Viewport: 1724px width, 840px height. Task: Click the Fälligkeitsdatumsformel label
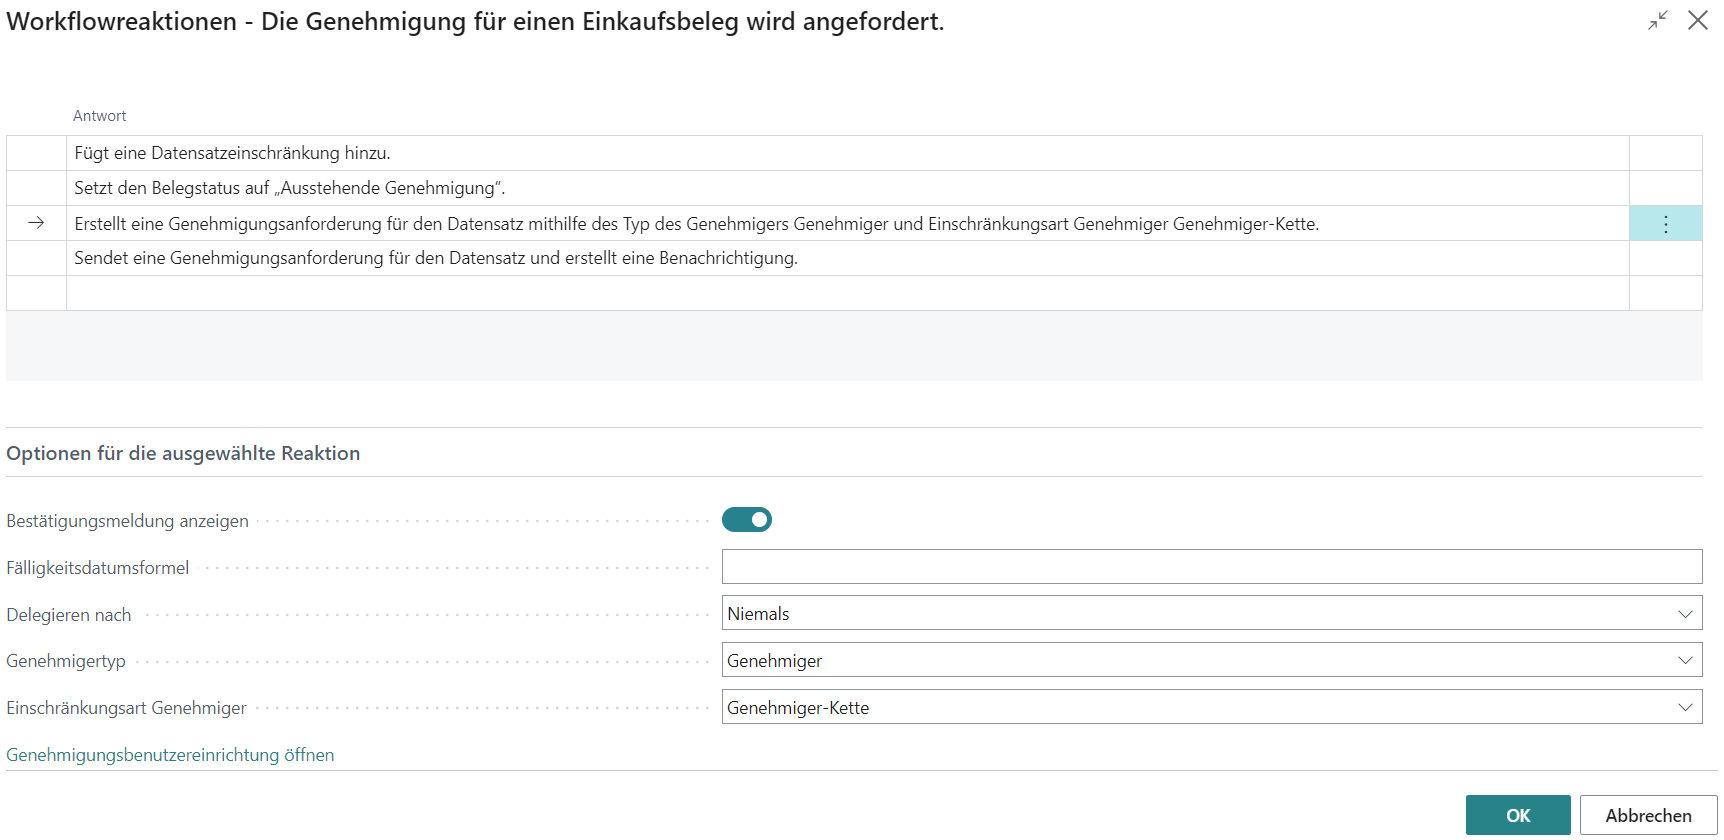pyautogui.click(x=97, y=568)
